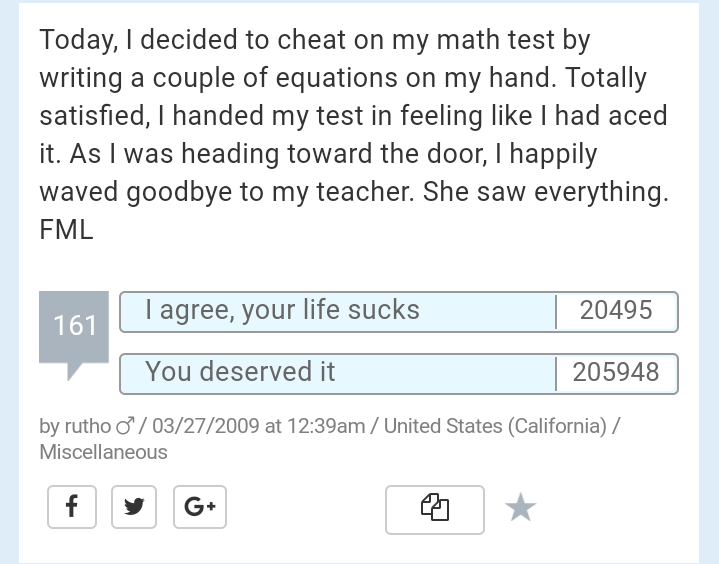Screen dimensions: 719x564
Task: Click the word "by" before the author name
Action: pos(49,426)
